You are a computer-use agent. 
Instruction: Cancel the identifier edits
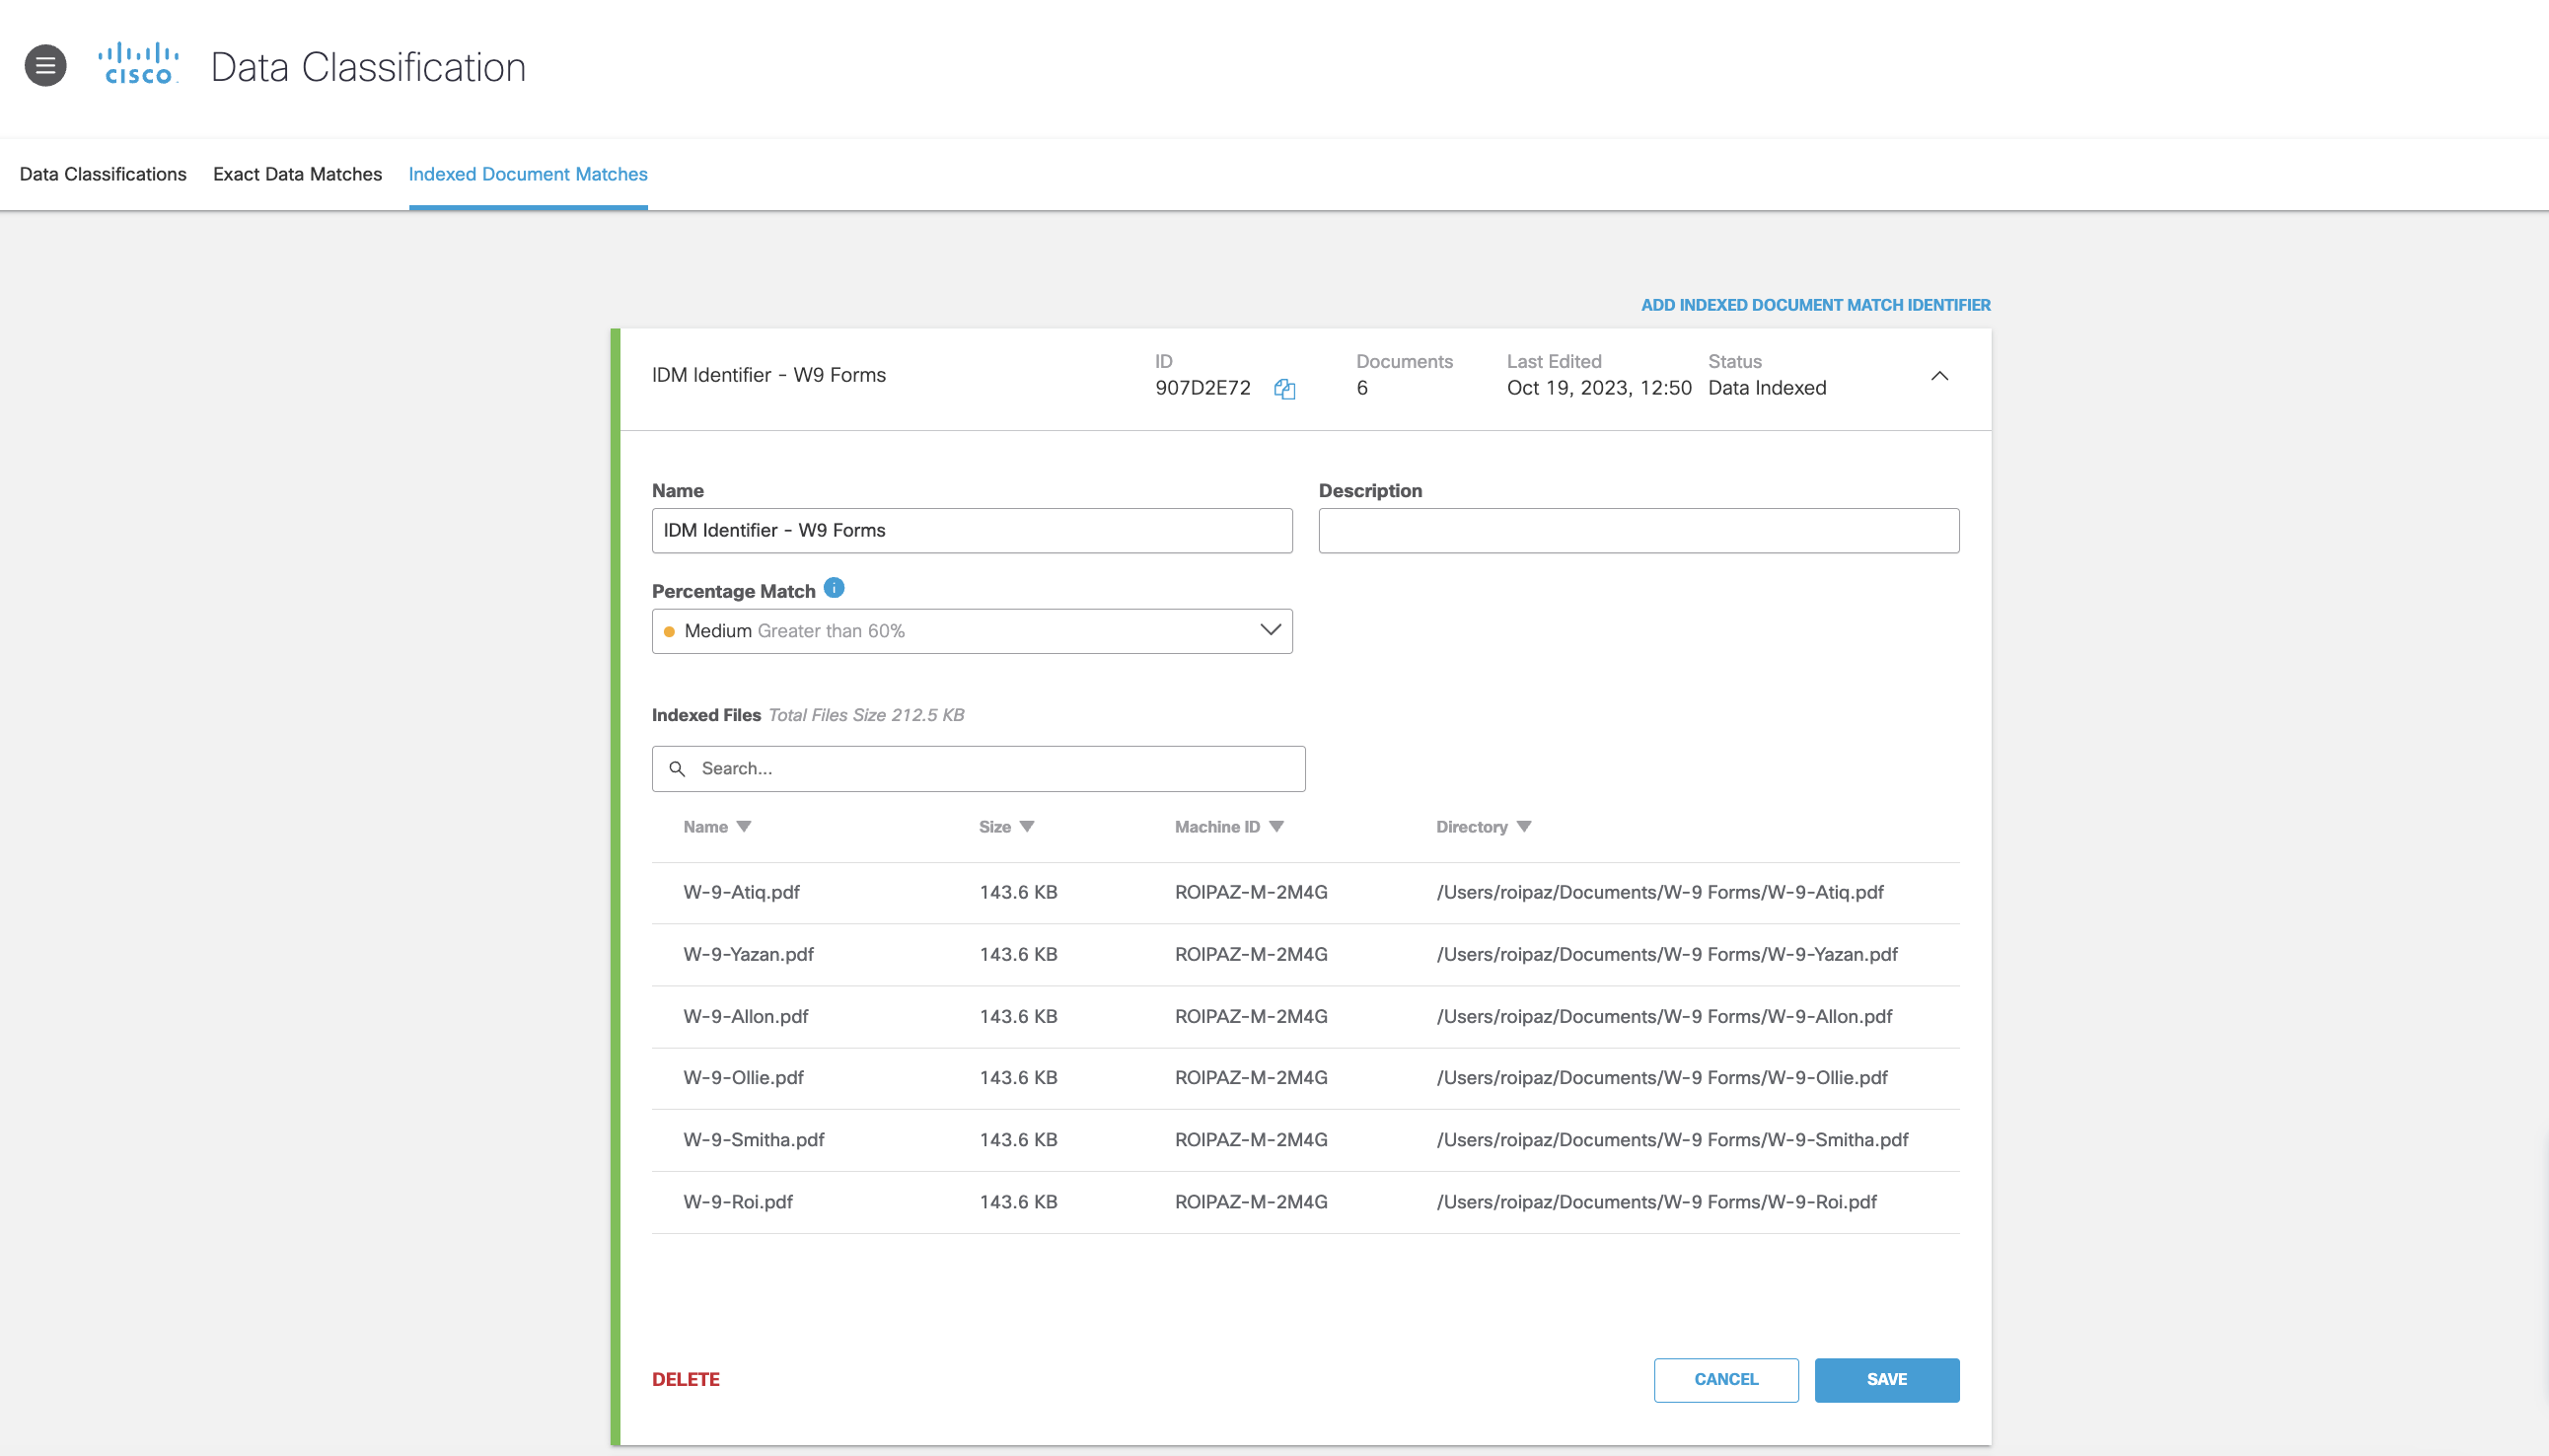(x=1726, y=1380)
